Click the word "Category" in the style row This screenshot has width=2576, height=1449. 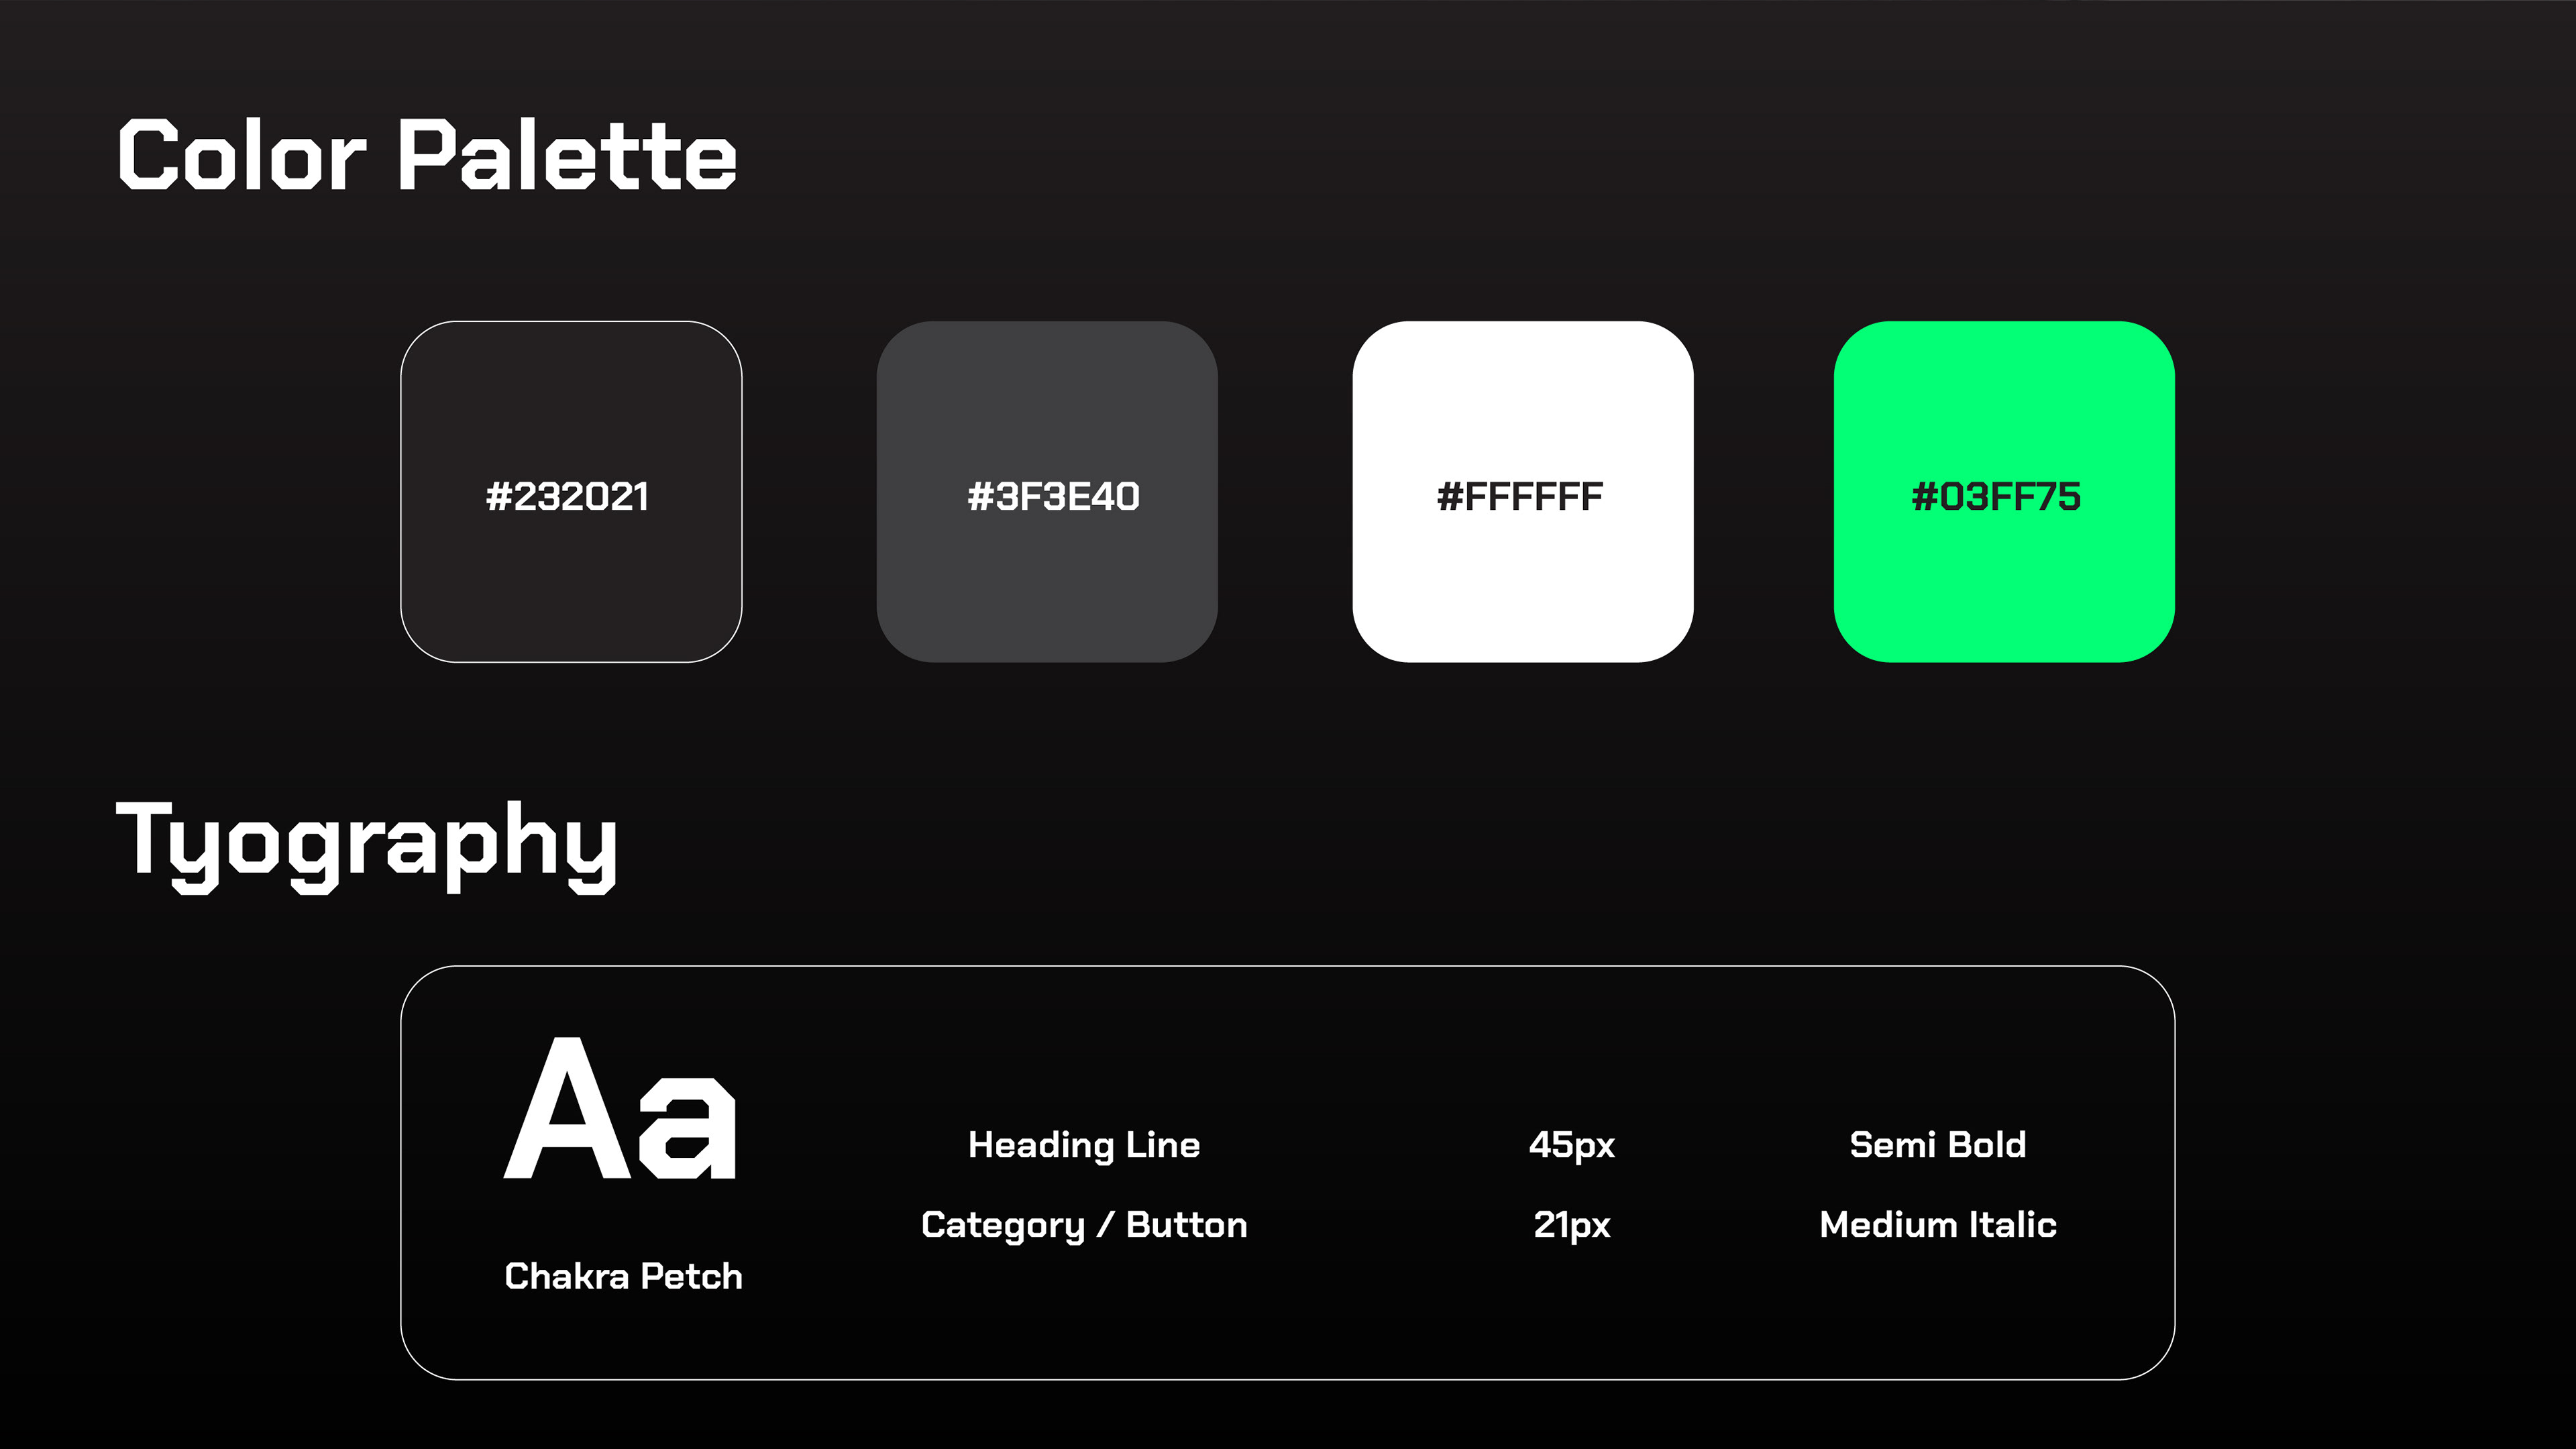(1003, 1225)
